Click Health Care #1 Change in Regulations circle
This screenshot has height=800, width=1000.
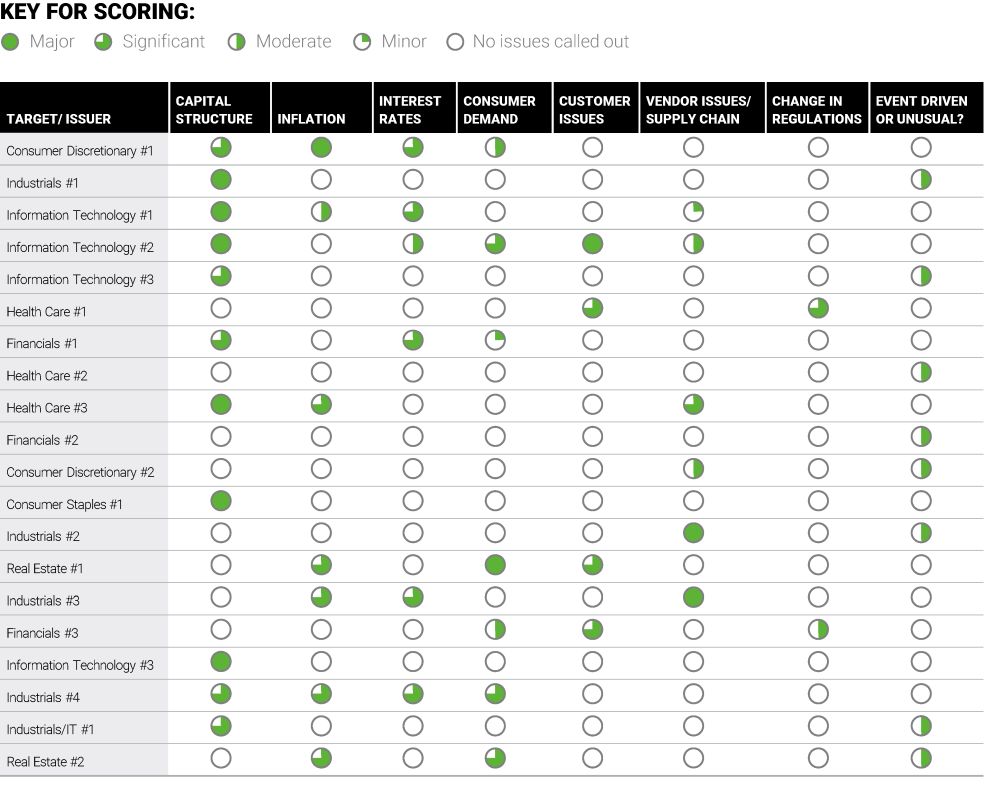click(x=818, y=308)
